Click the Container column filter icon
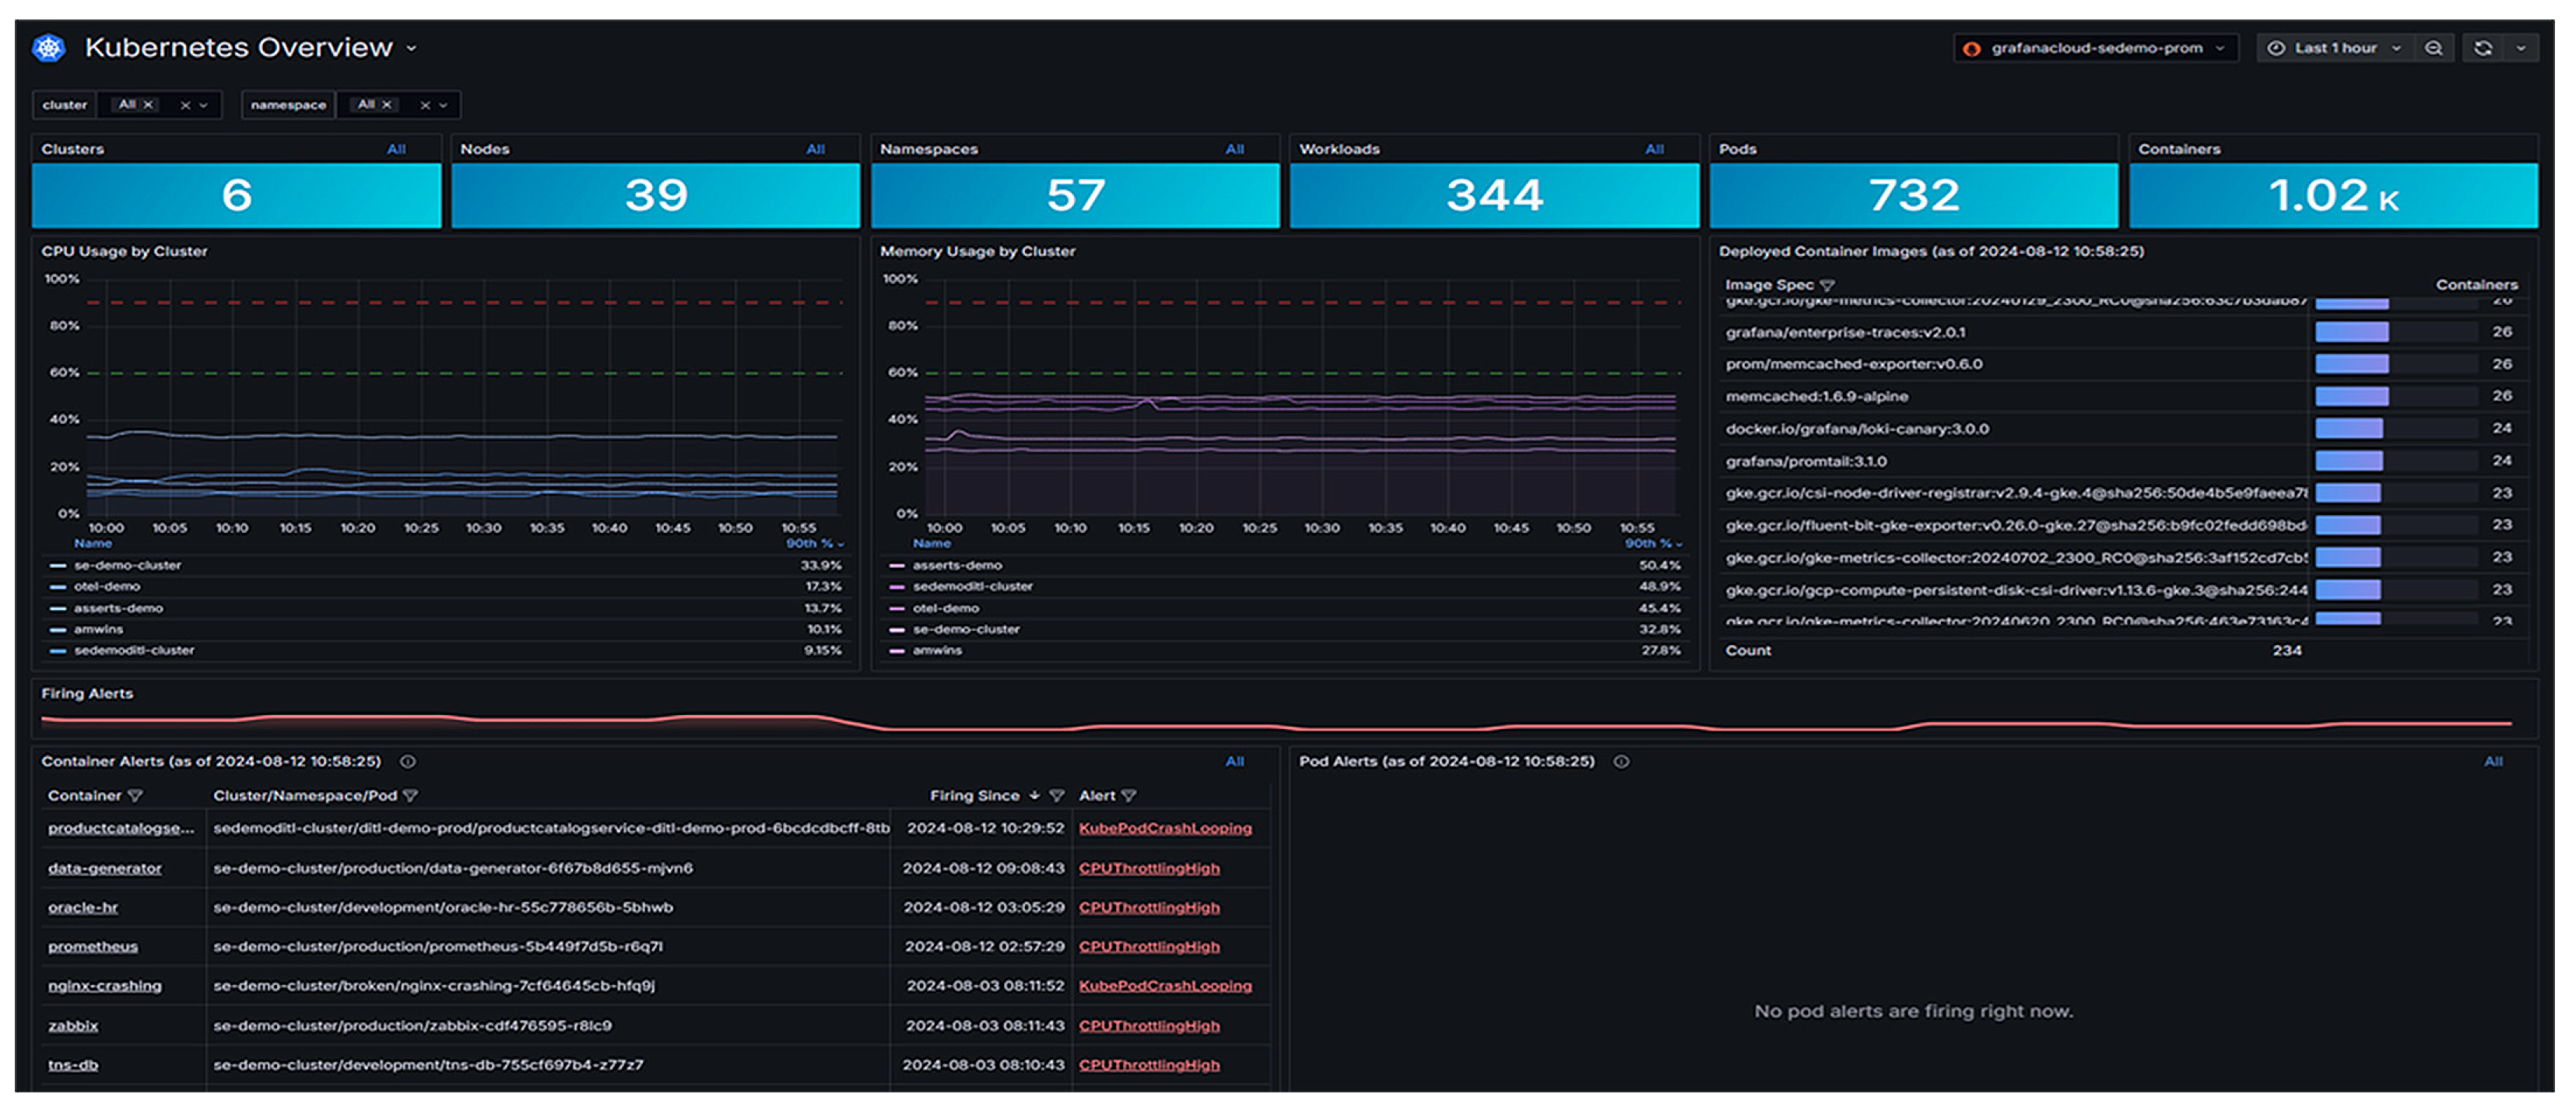 (x=136, y=796)
